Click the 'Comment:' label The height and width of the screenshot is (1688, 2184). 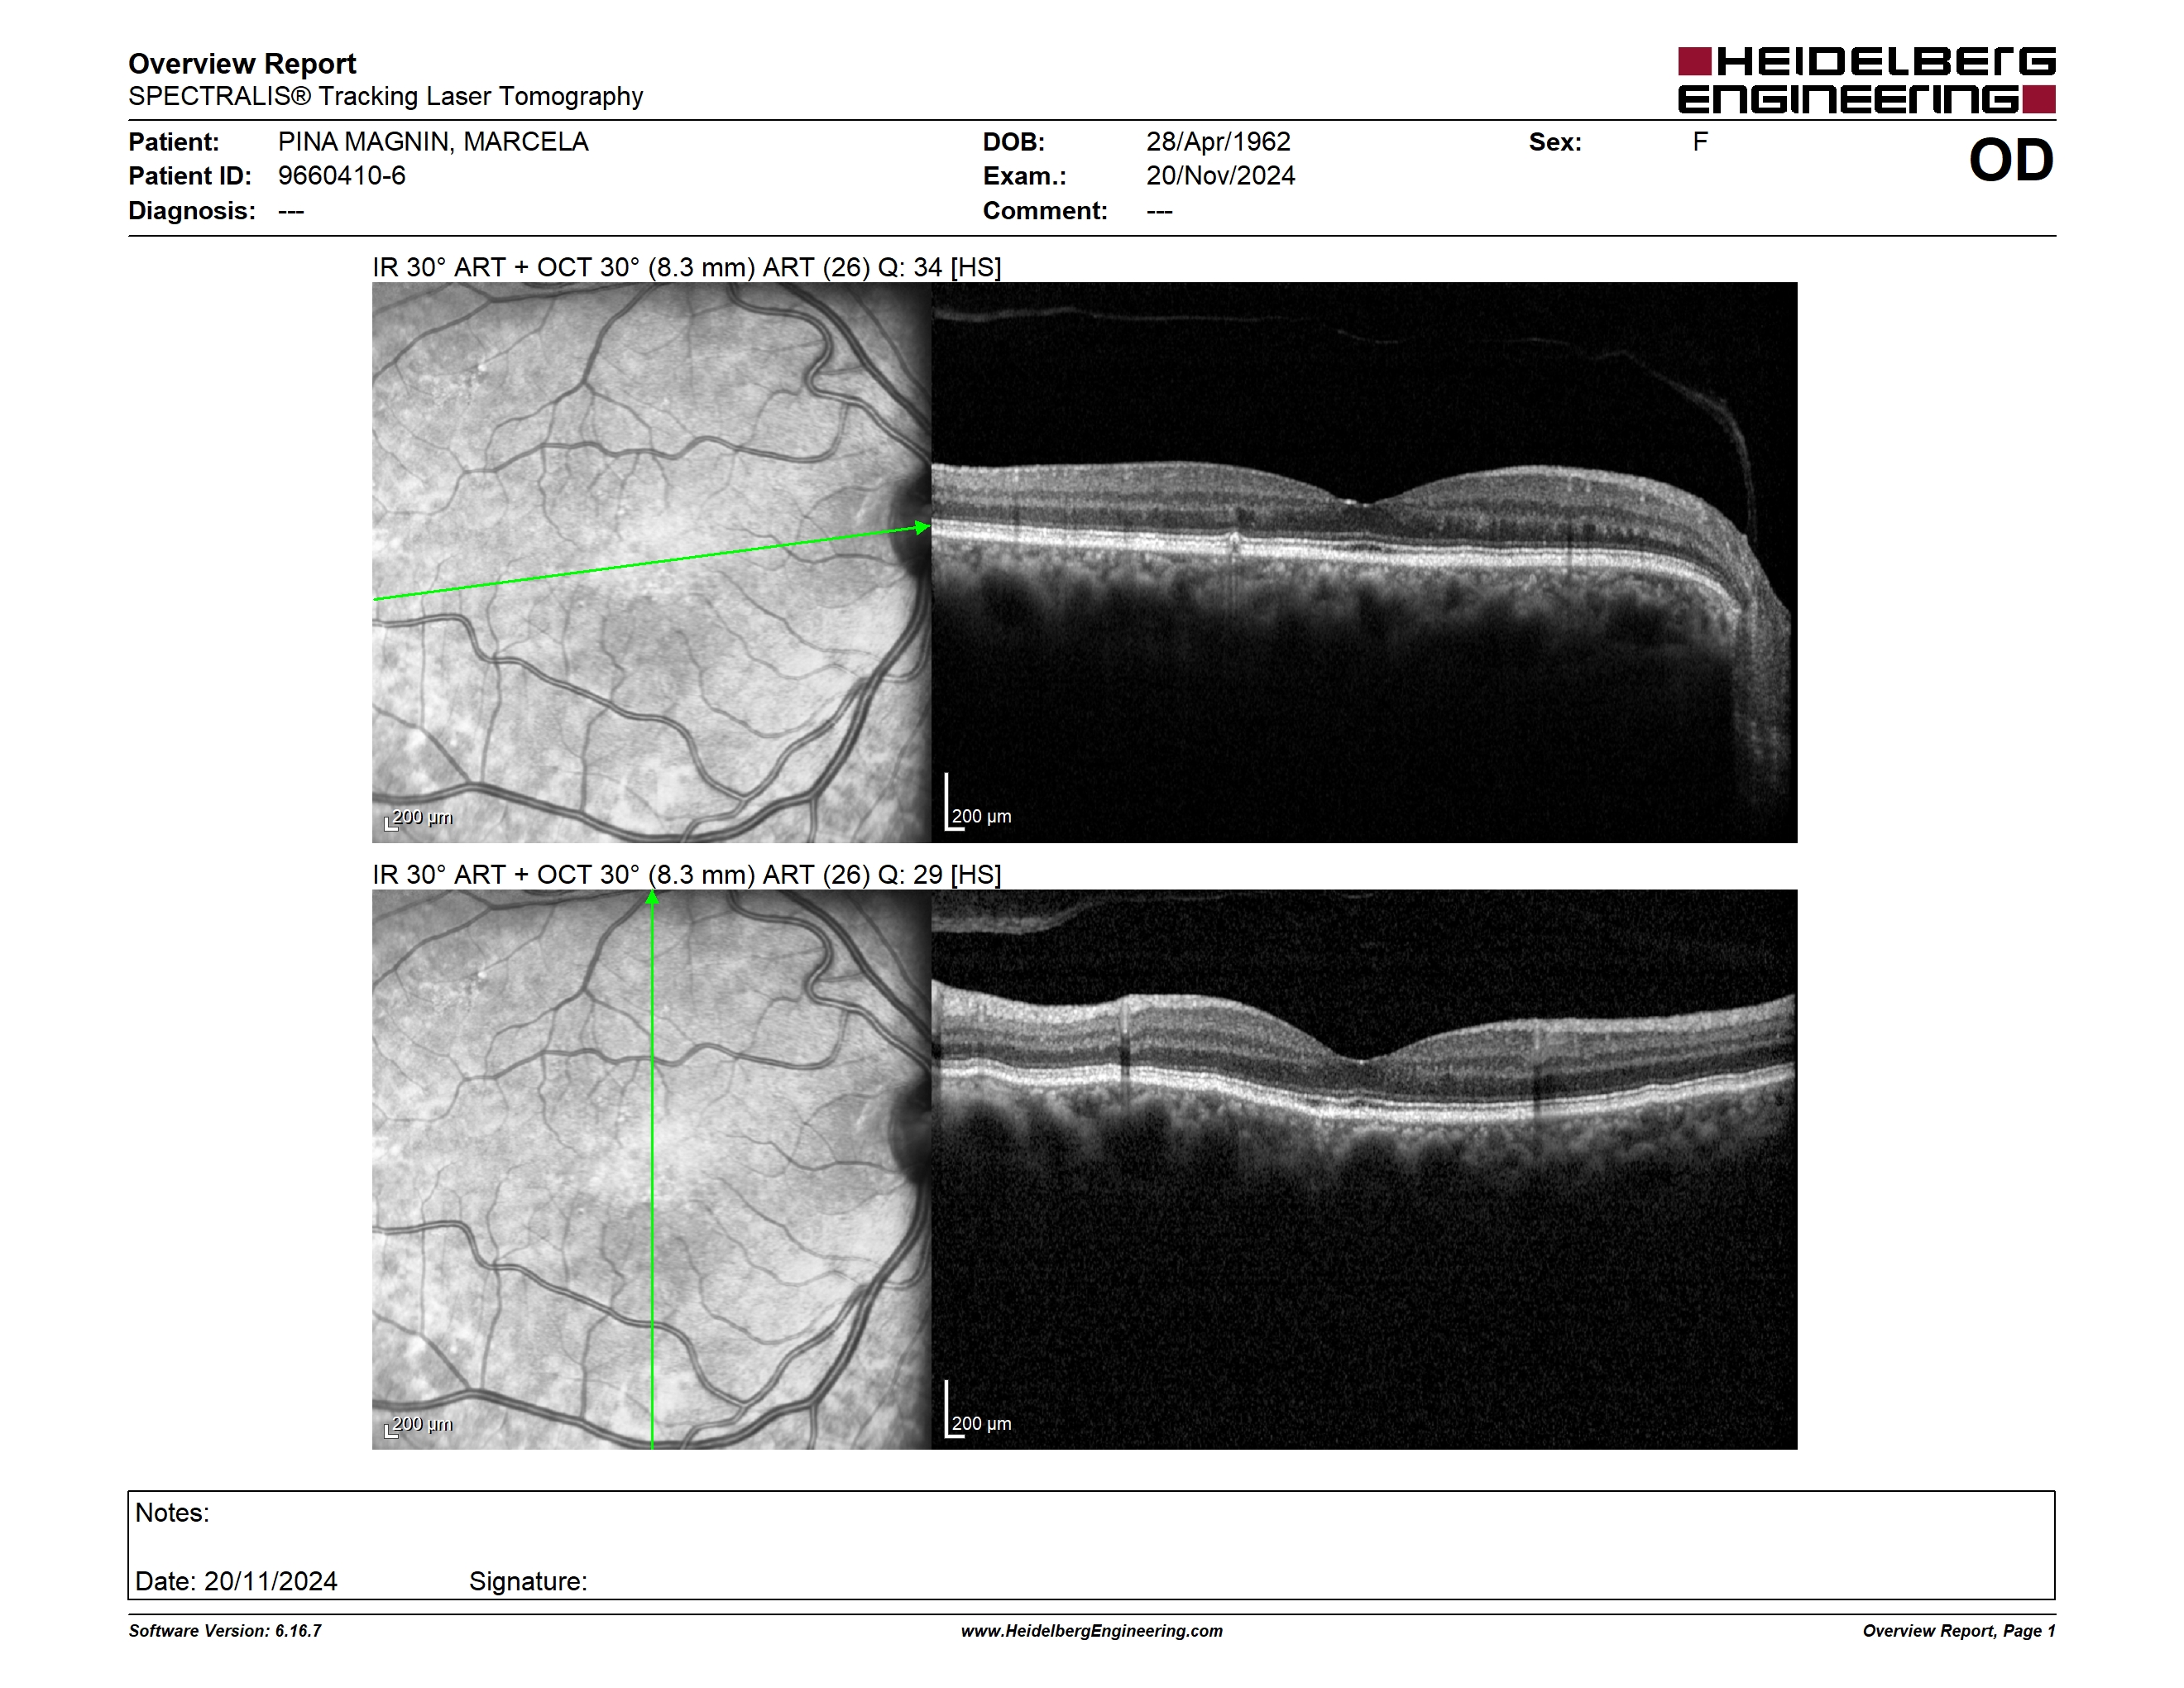(1045, 211)
